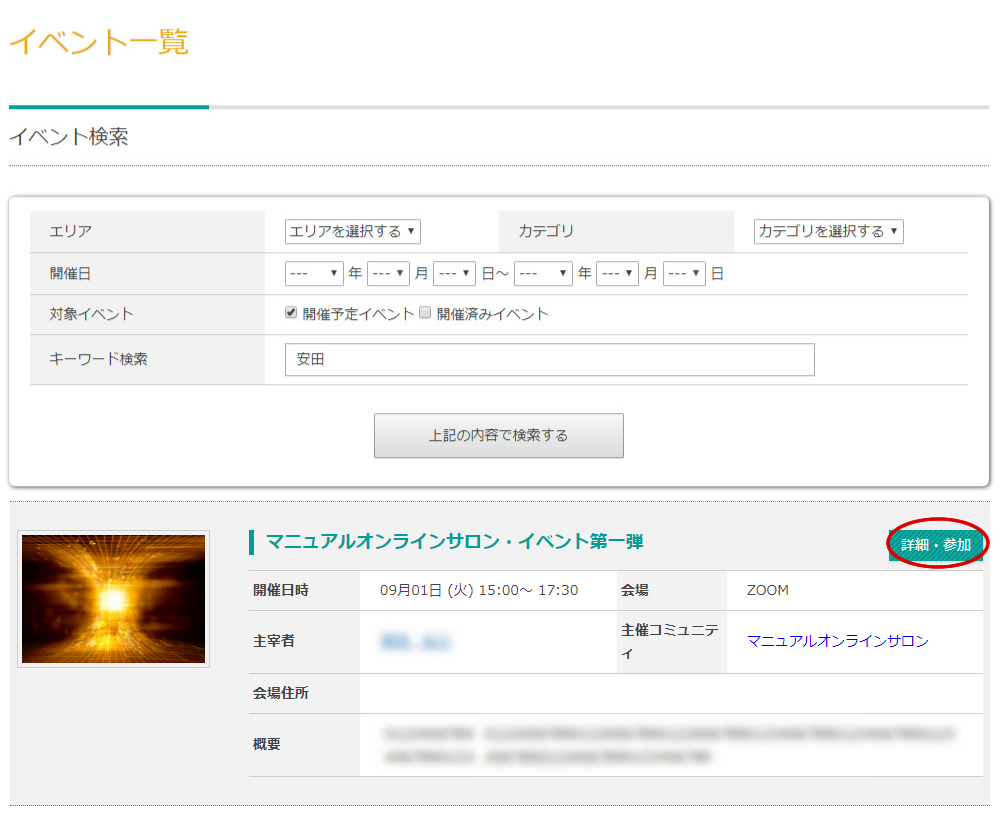Click the blurred 概要 summary text
This screenshot has width=1000, height=814.
668,745
